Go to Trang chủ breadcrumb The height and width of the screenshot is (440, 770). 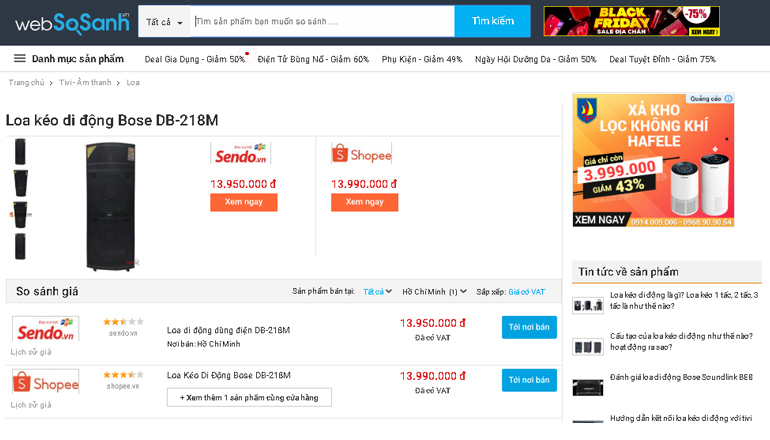coord(26,82)
